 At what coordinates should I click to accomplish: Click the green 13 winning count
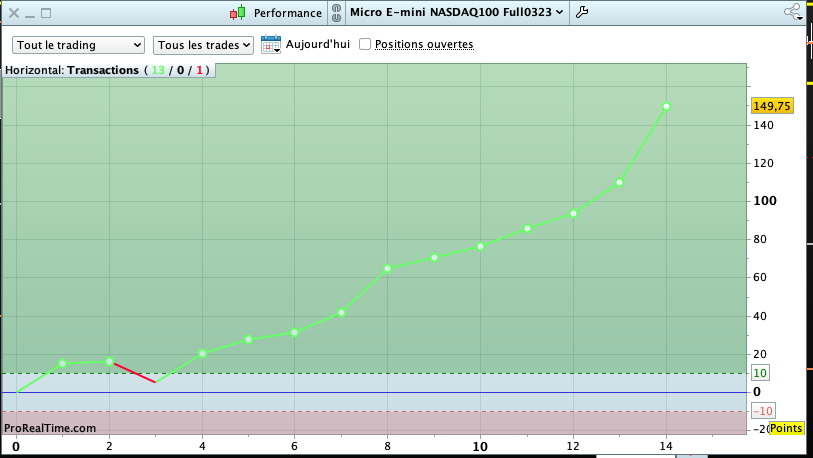158,70
